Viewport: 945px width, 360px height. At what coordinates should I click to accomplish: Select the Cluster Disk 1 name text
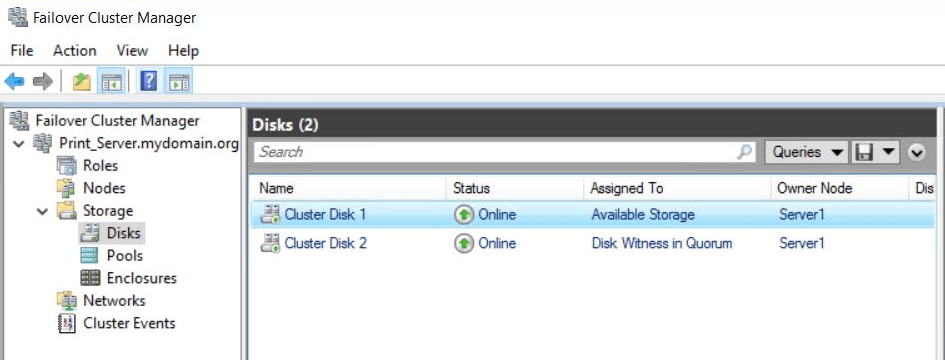click(325, 215)
